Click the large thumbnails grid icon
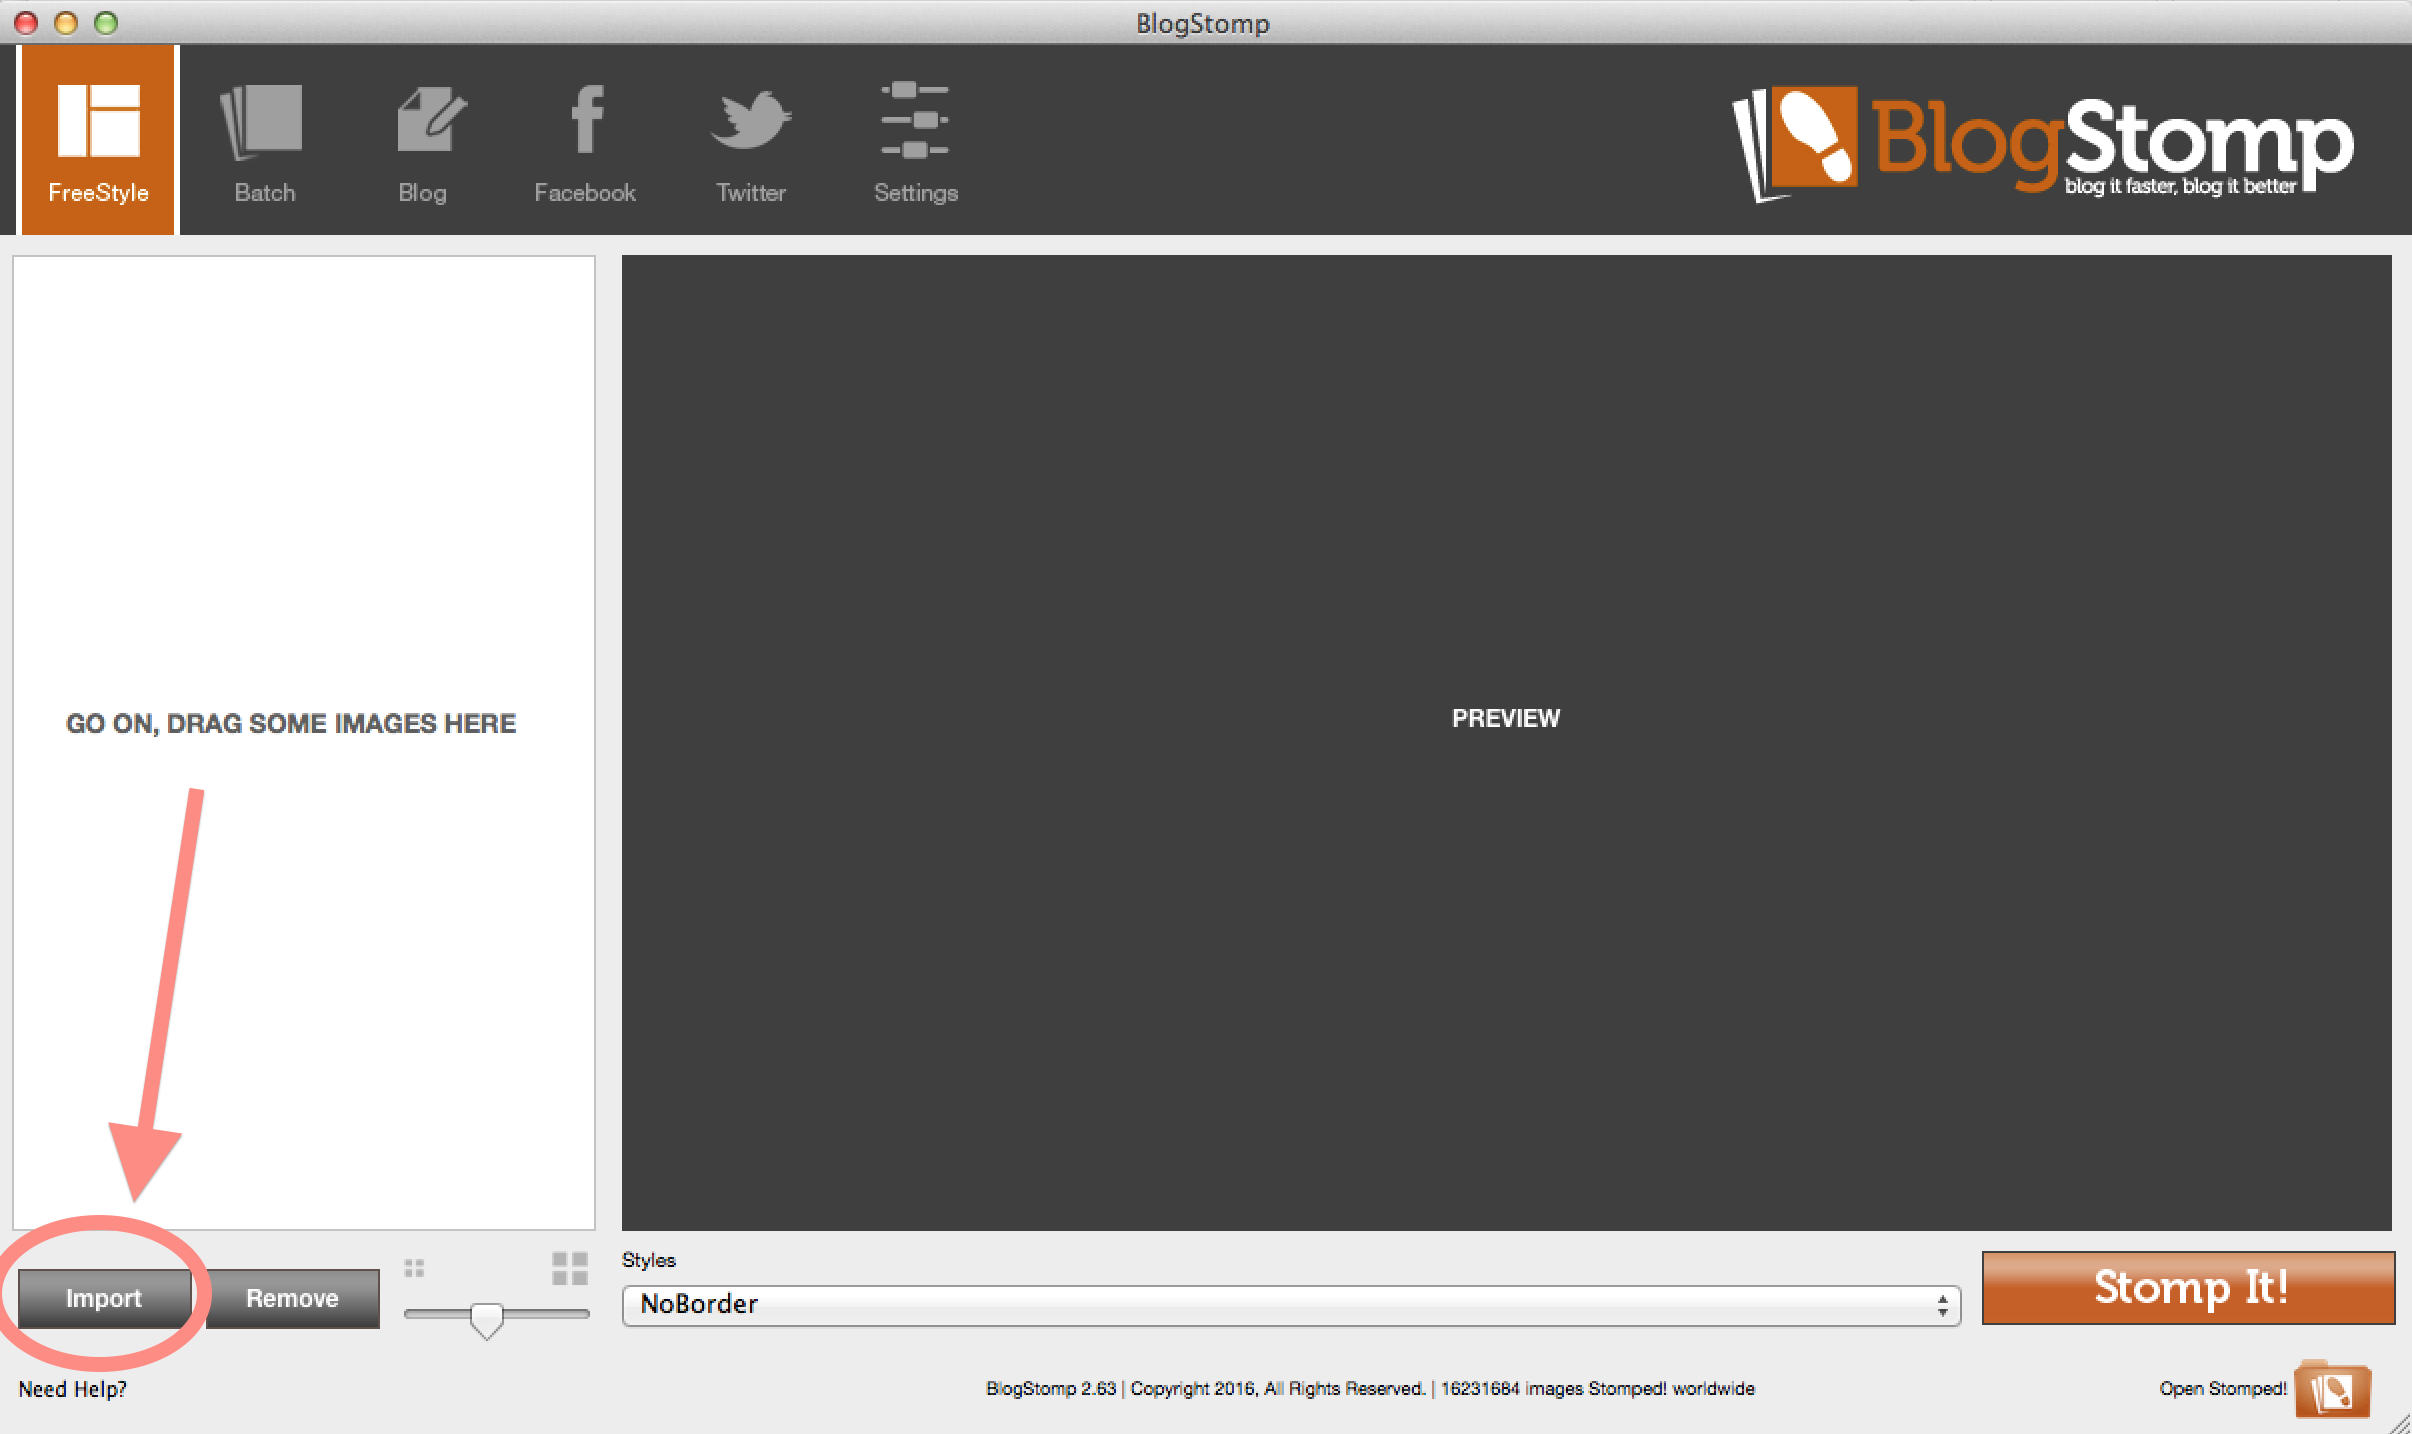 pos(570,1268)
